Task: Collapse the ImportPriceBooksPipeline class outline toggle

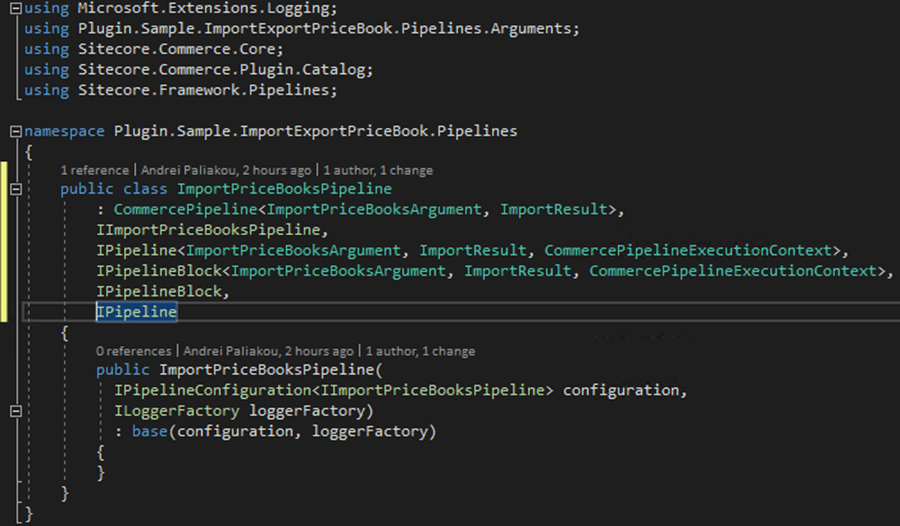Action: tap(16, 189)
